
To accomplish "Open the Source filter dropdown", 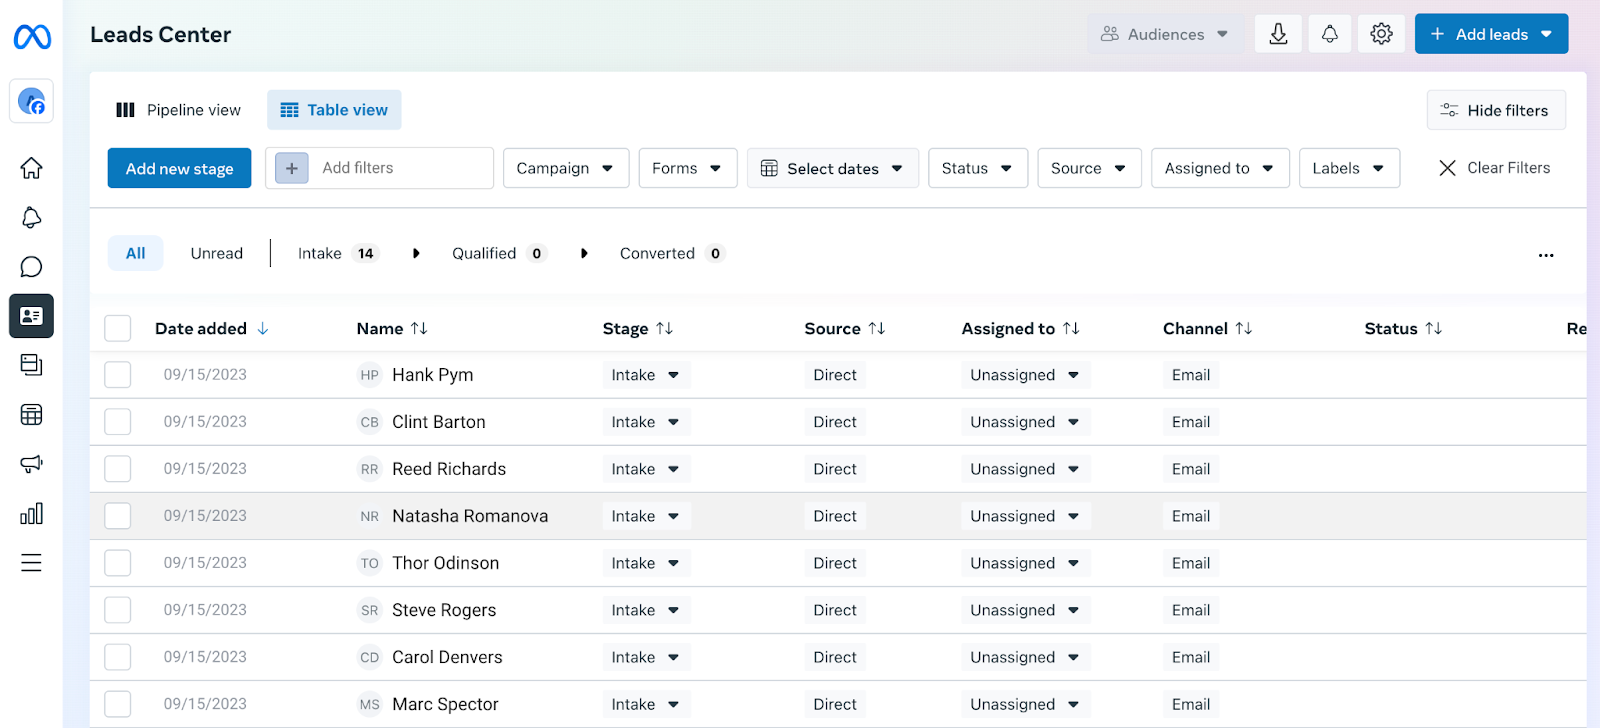I will tap(1090, 168).
